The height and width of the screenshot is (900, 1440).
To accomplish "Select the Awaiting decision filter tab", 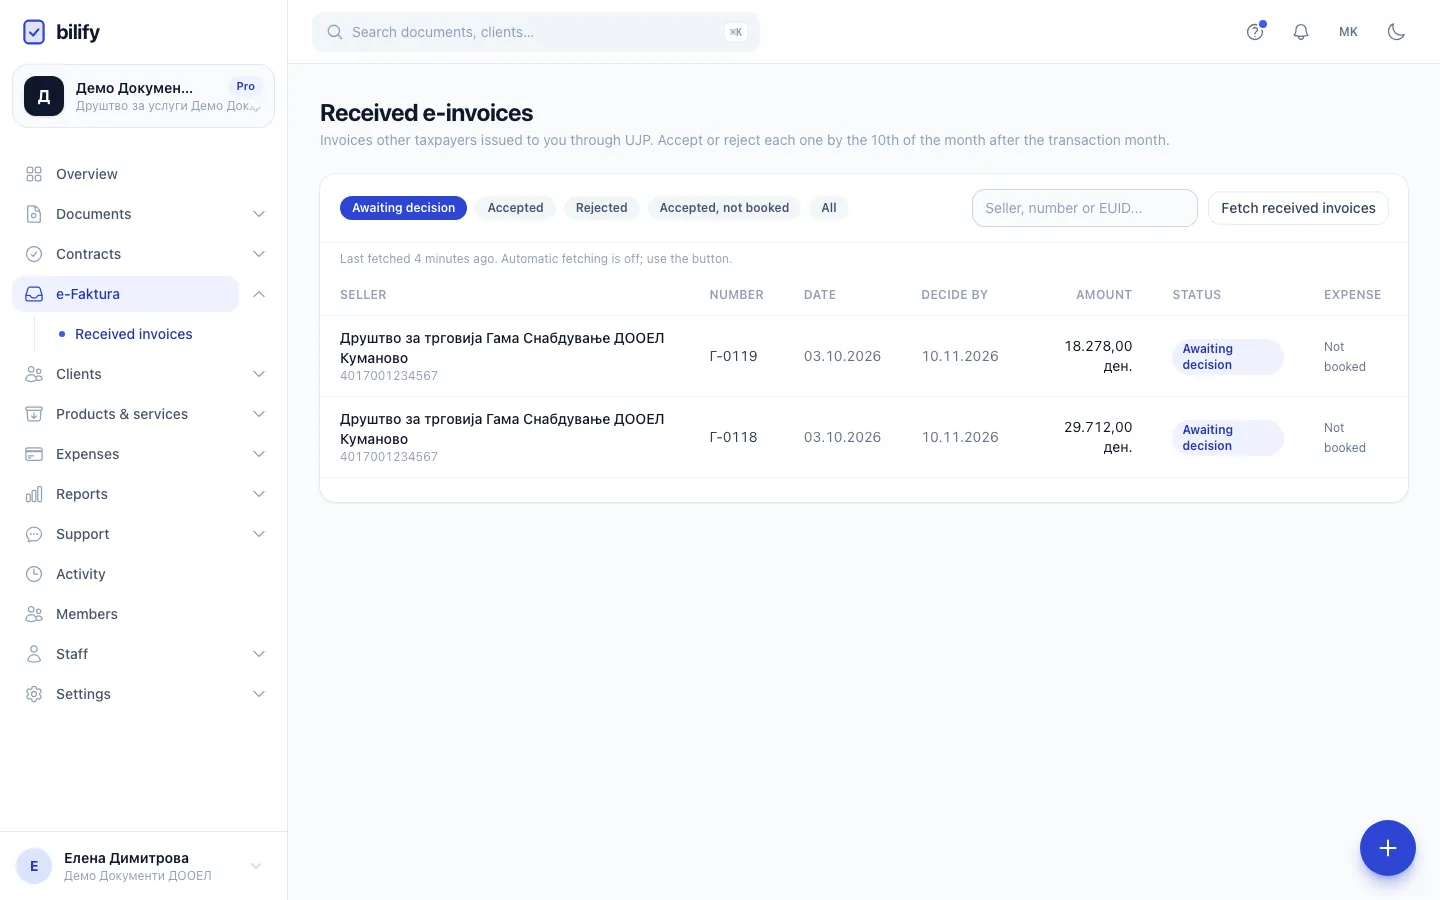I will coord(403,208).
